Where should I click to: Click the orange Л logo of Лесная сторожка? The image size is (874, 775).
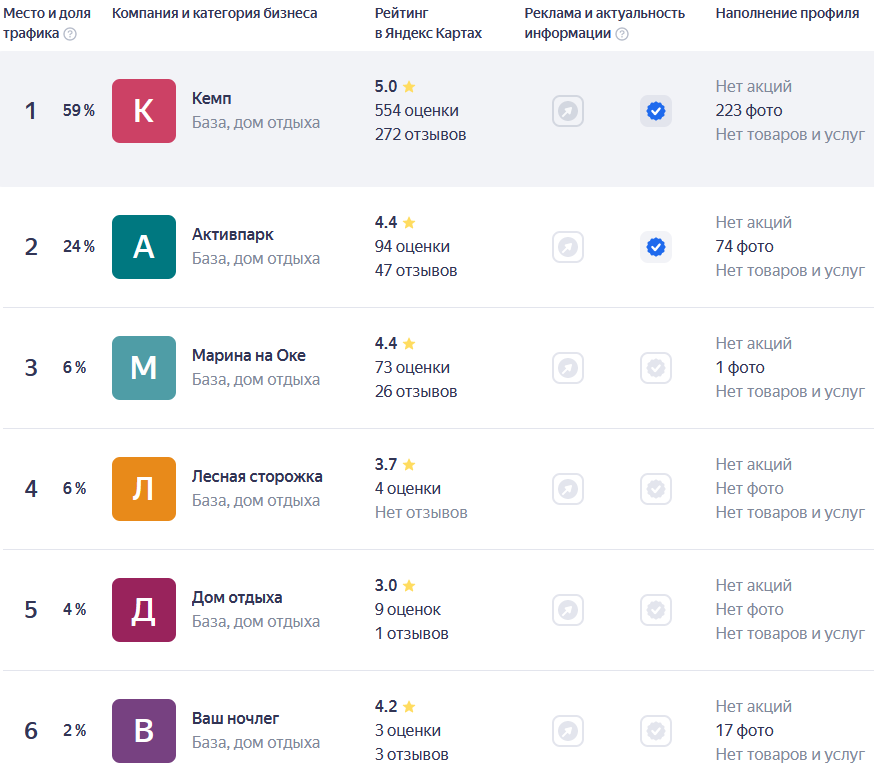[144, 489]
